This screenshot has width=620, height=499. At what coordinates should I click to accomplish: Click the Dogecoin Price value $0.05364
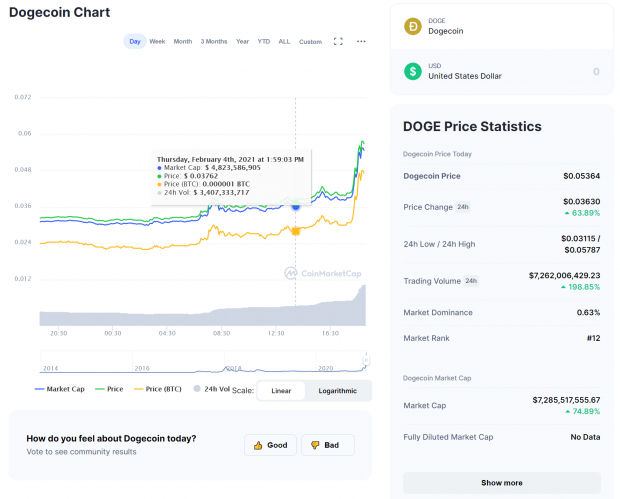click(x=582, y=176)
